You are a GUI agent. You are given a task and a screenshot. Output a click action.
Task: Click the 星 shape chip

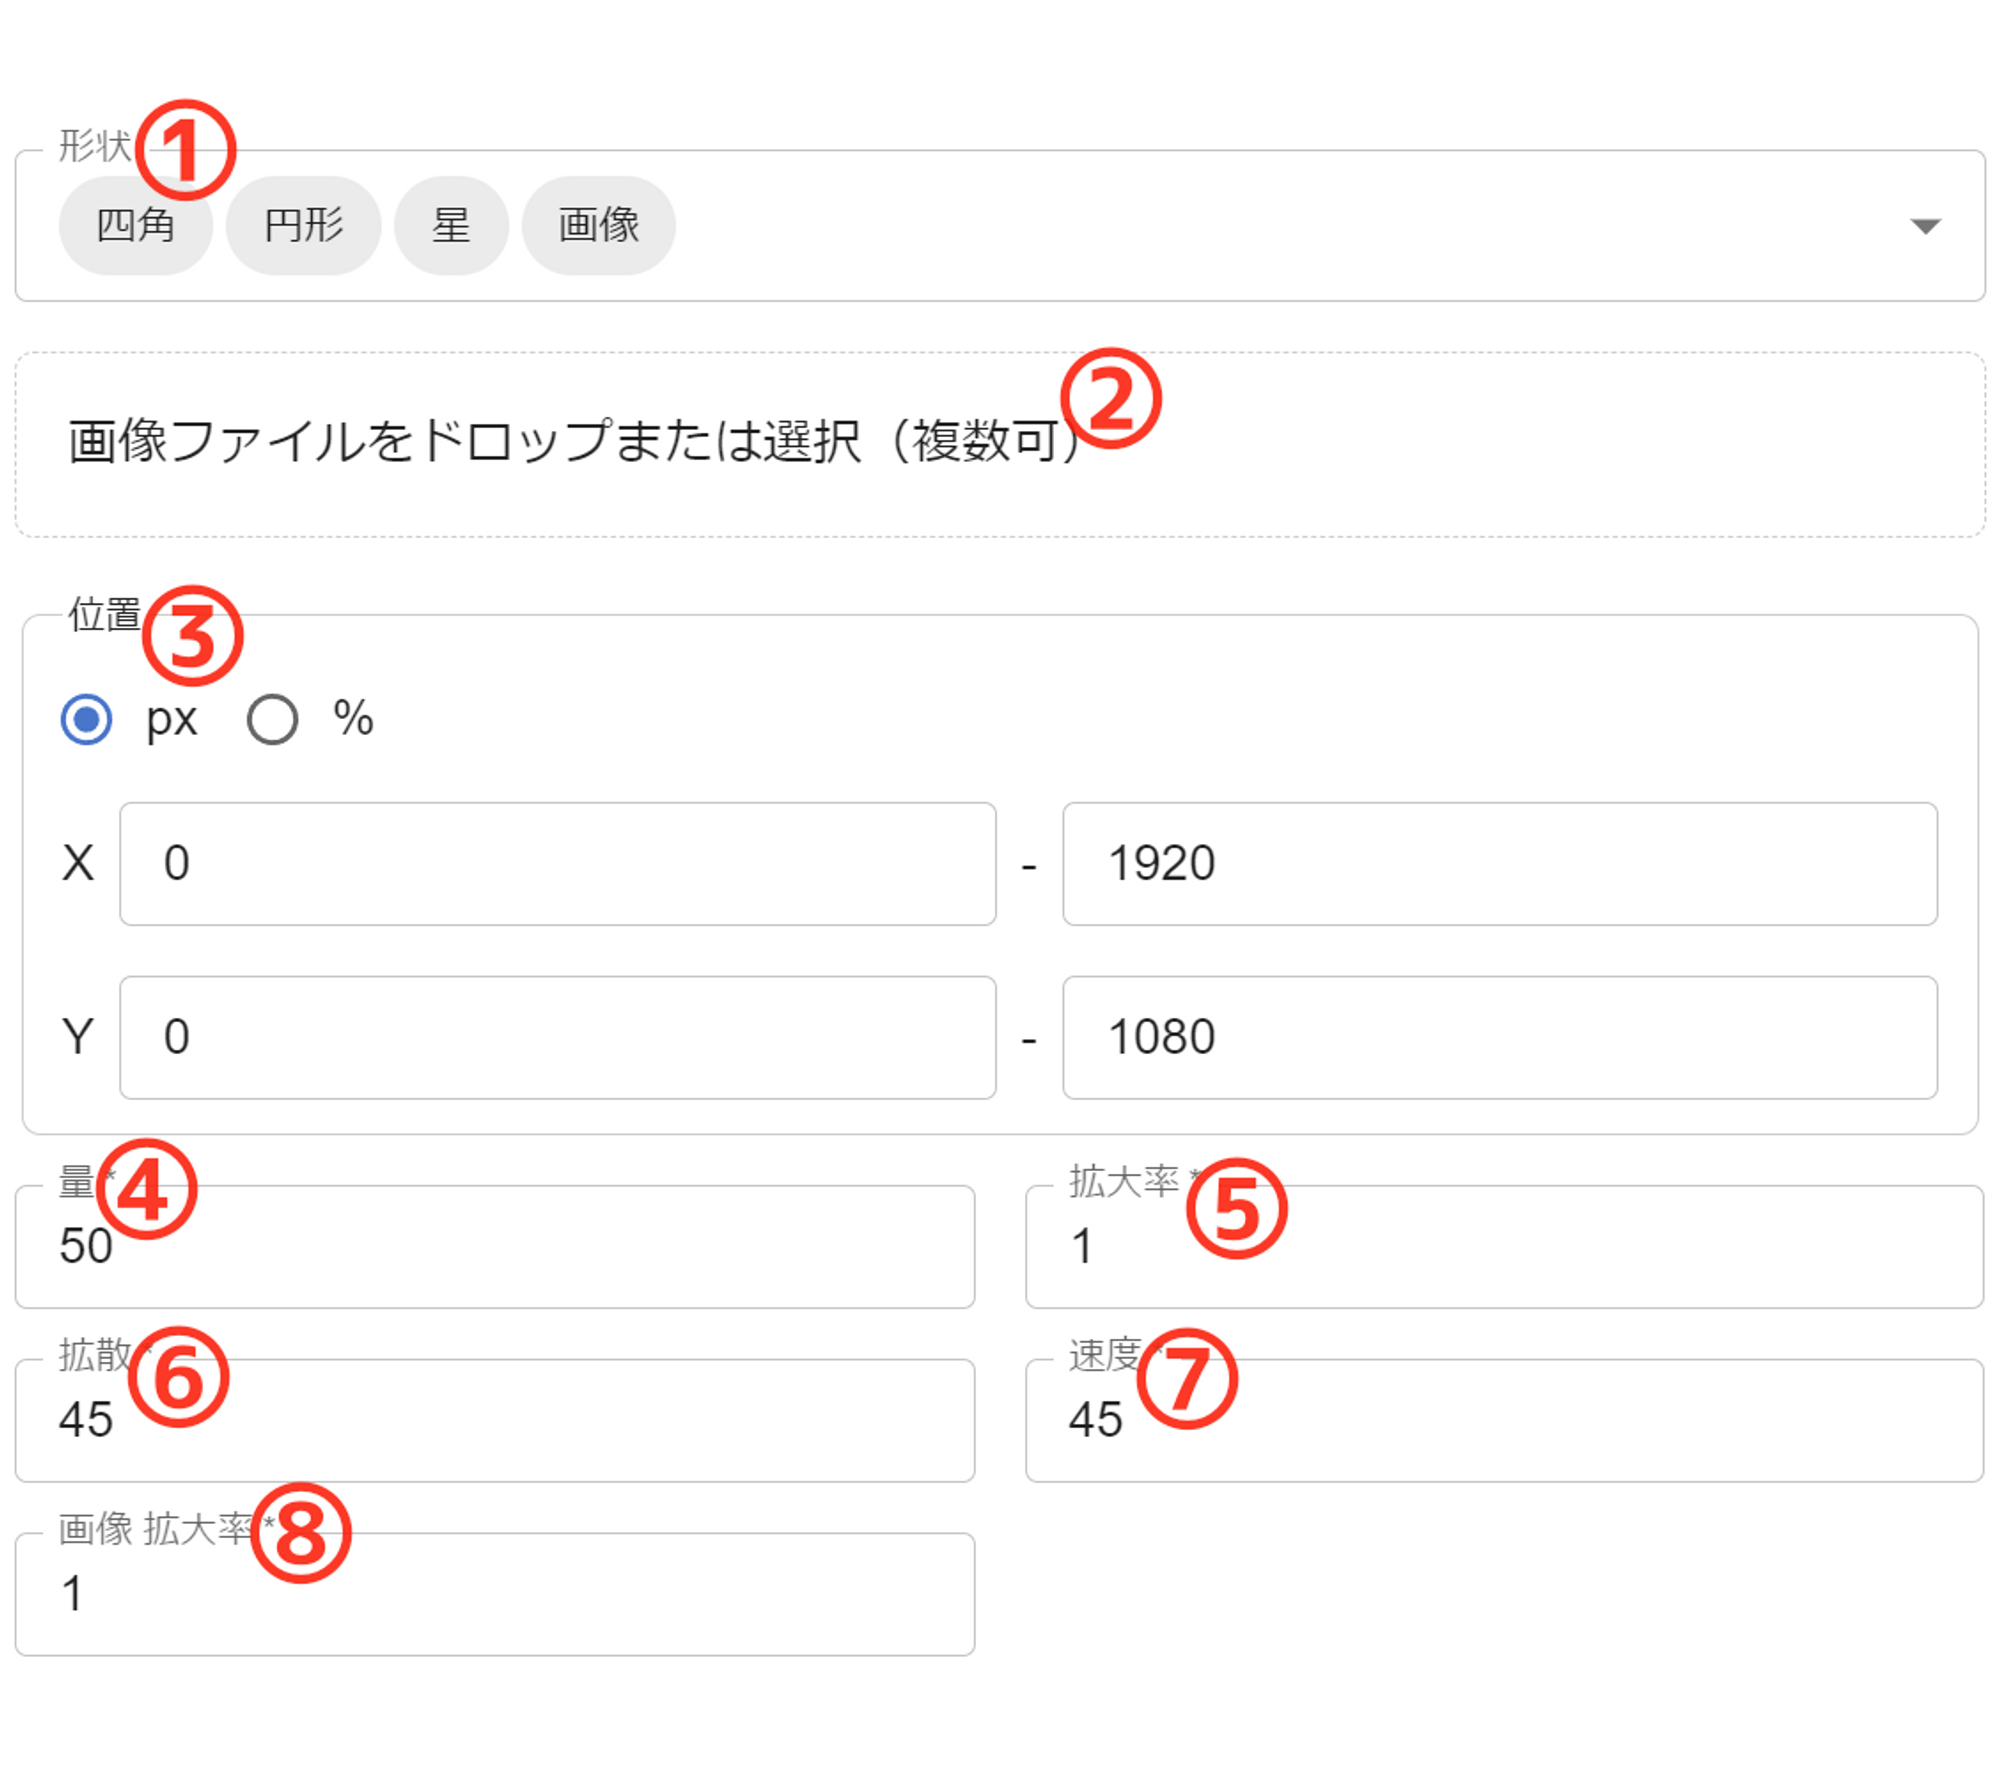(451, 226)
